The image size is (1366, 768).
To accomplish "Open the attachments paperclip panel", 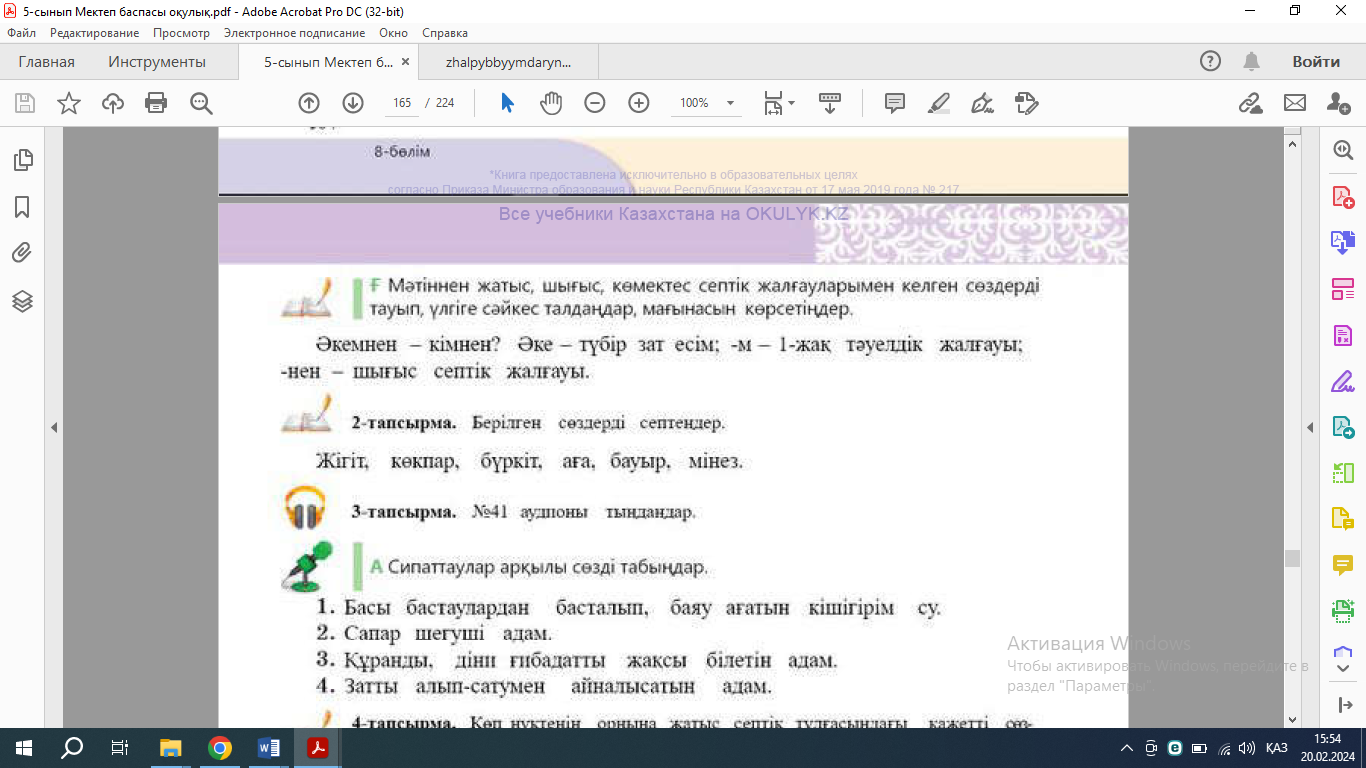I will click(22, 253).
